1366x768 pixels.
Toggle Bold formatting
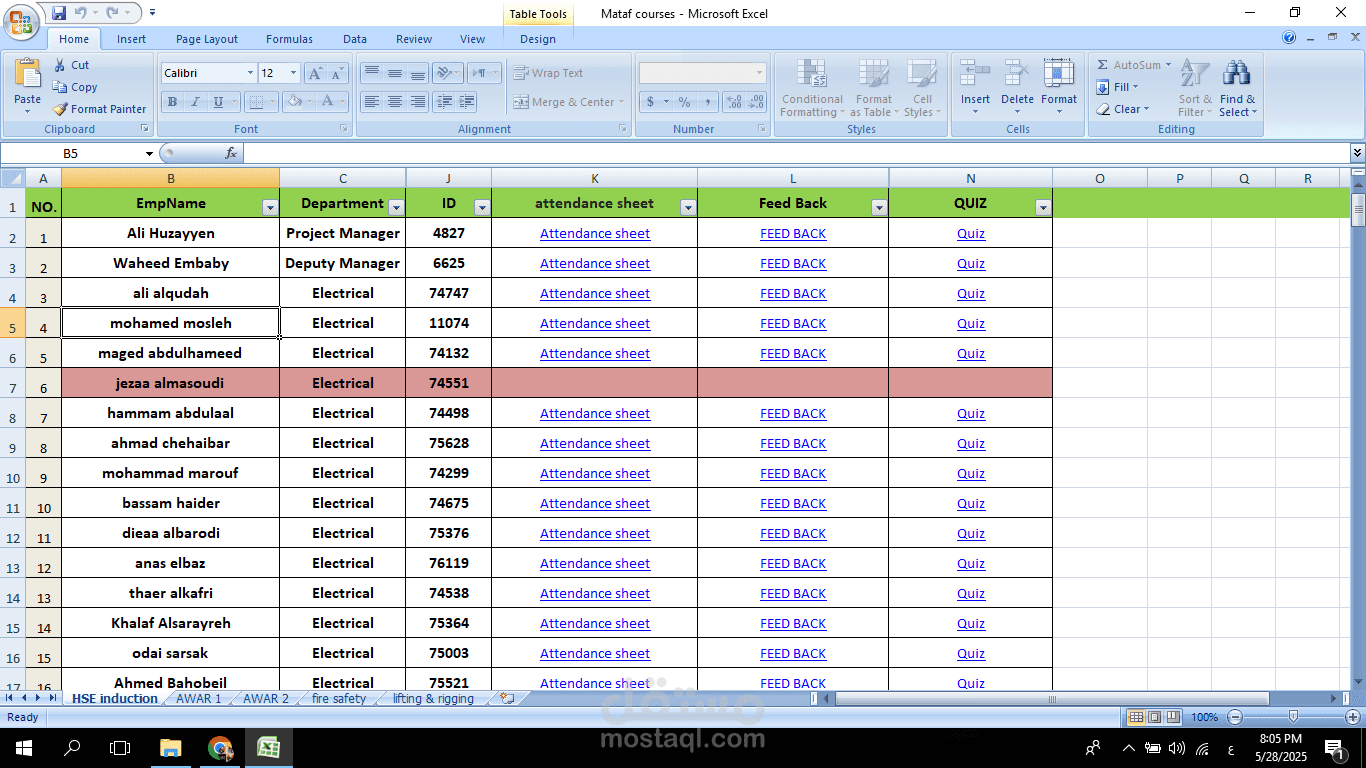coord(172,102)
